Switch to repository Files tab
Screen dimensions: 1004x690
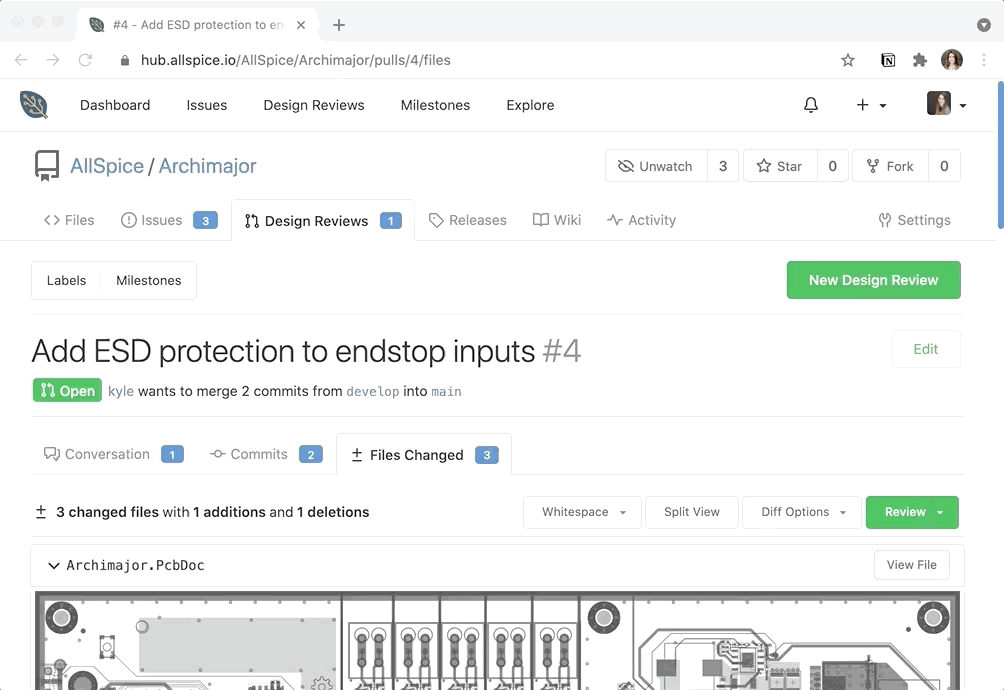(69, 220)
